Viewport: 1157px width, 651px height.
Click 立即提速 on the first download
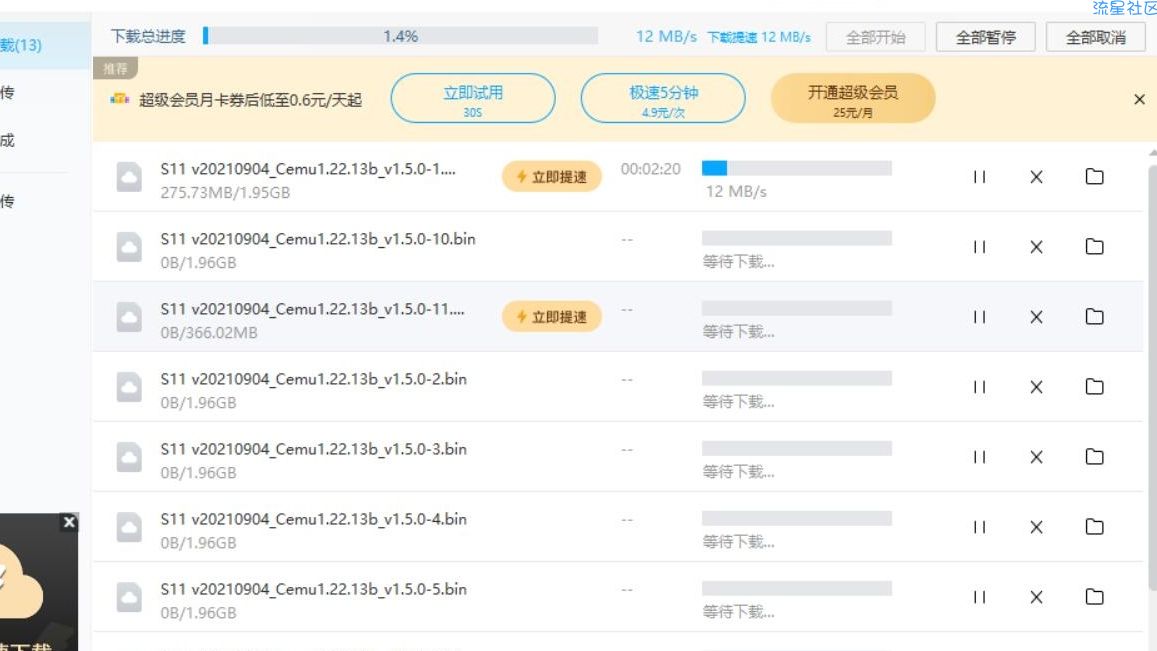(x=552, y=176)
